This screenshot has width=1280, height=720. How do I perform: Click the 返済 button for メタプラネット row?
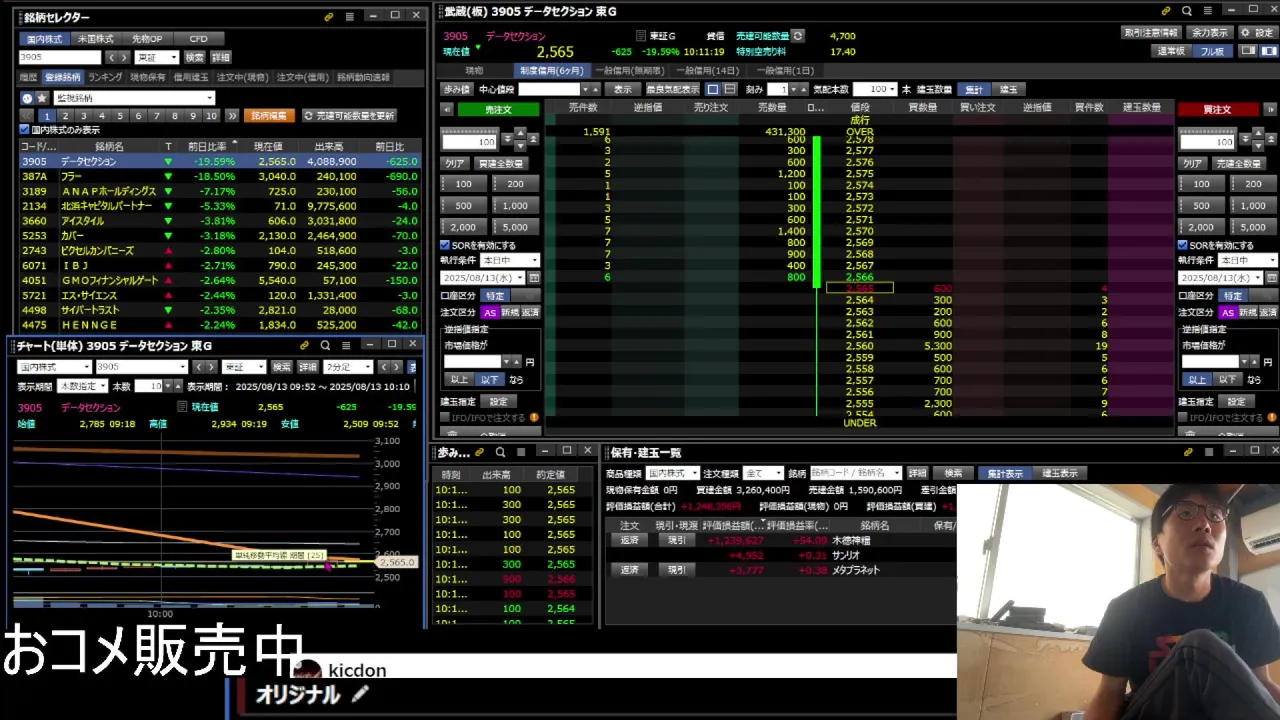tap(629, 570)
